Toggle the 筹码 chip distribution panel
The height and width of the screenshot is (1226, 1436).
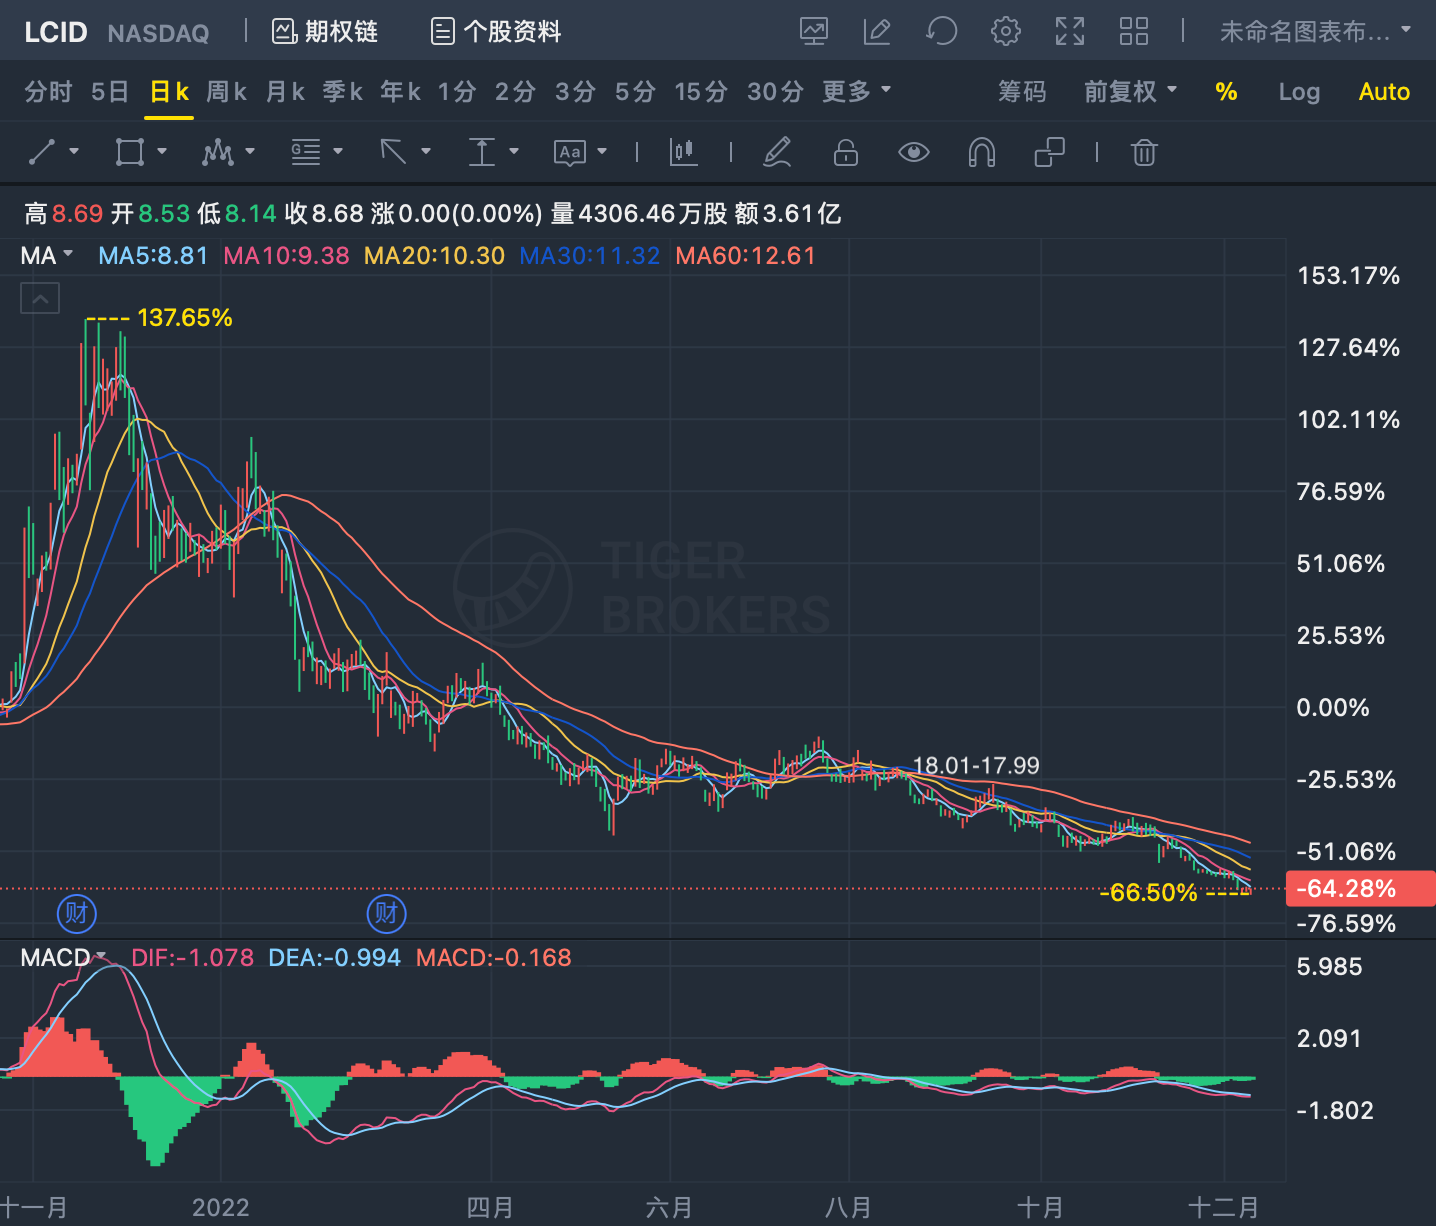coord(1022,92)
